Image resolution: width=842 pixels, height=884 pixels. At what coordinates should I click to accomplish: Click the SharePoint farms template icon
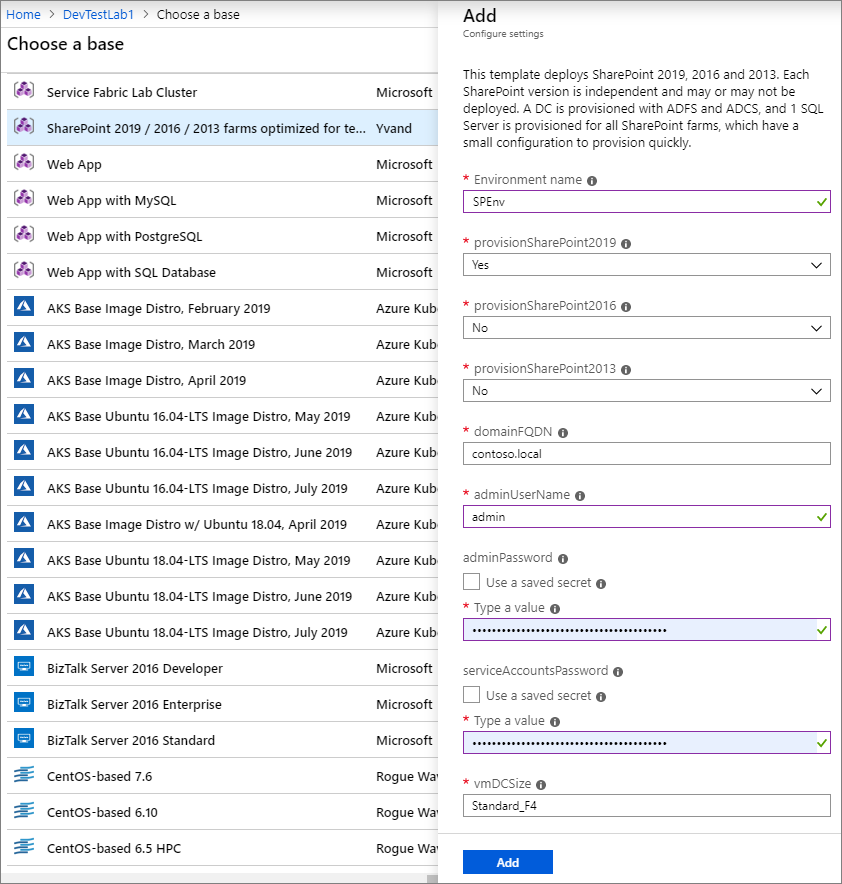click(24, 126)
